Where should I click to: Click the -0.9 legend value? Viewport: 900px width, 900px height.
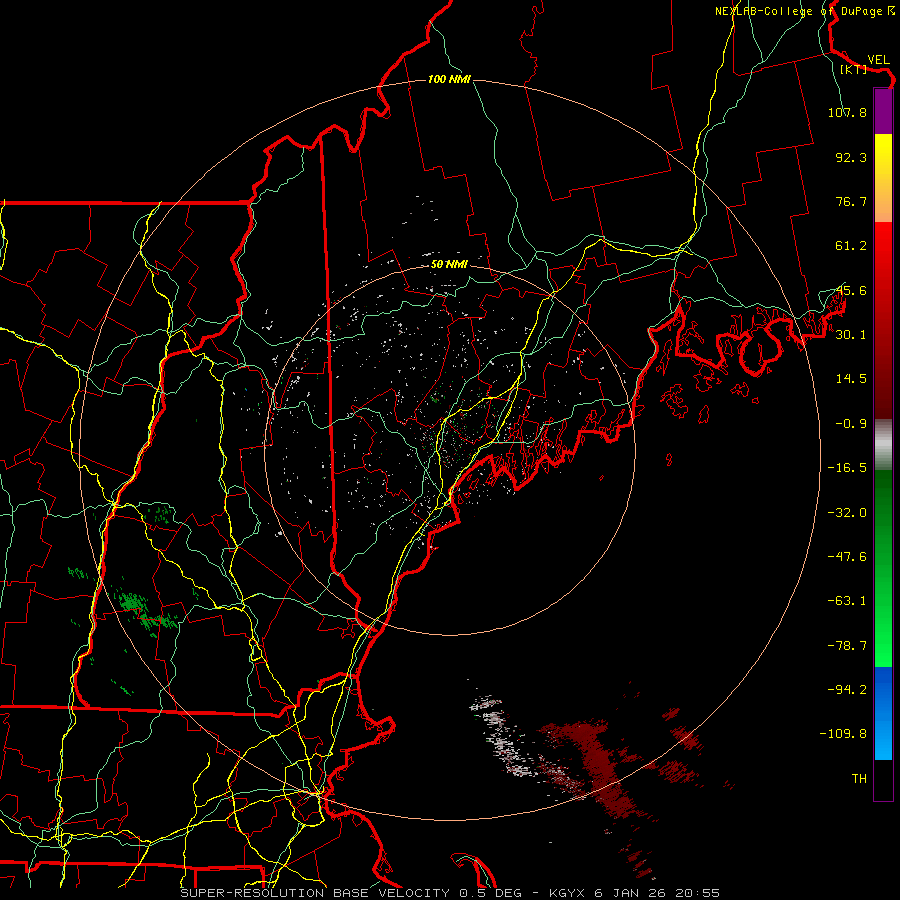click(851, 424)
